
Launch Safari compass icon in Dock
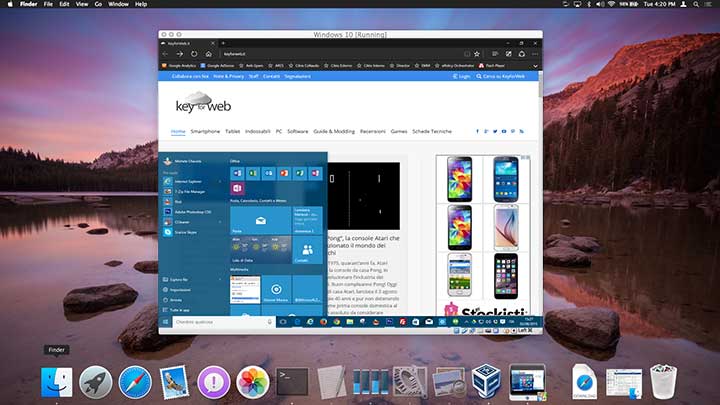pyautogui.click(x=135, y=382)
